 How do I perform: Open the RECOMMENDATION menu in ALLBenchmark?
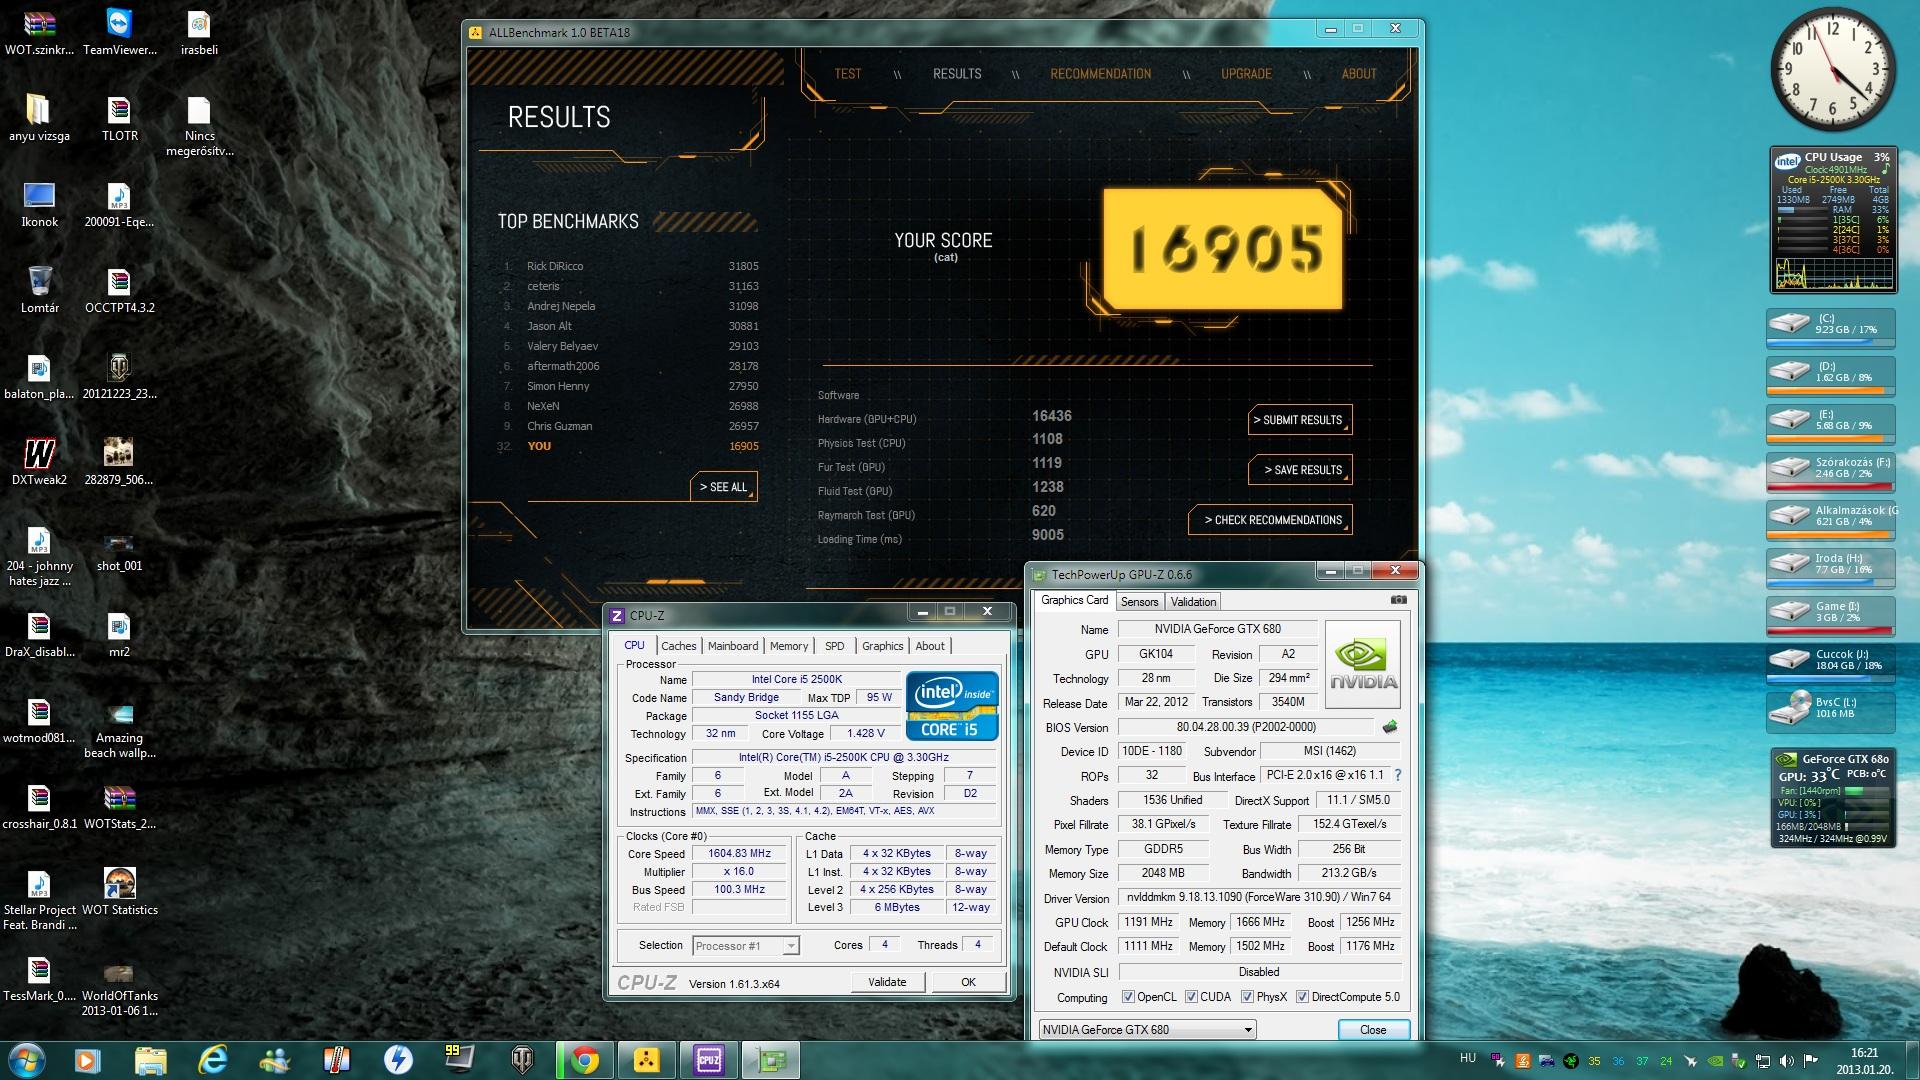(x=1100, y=74)
